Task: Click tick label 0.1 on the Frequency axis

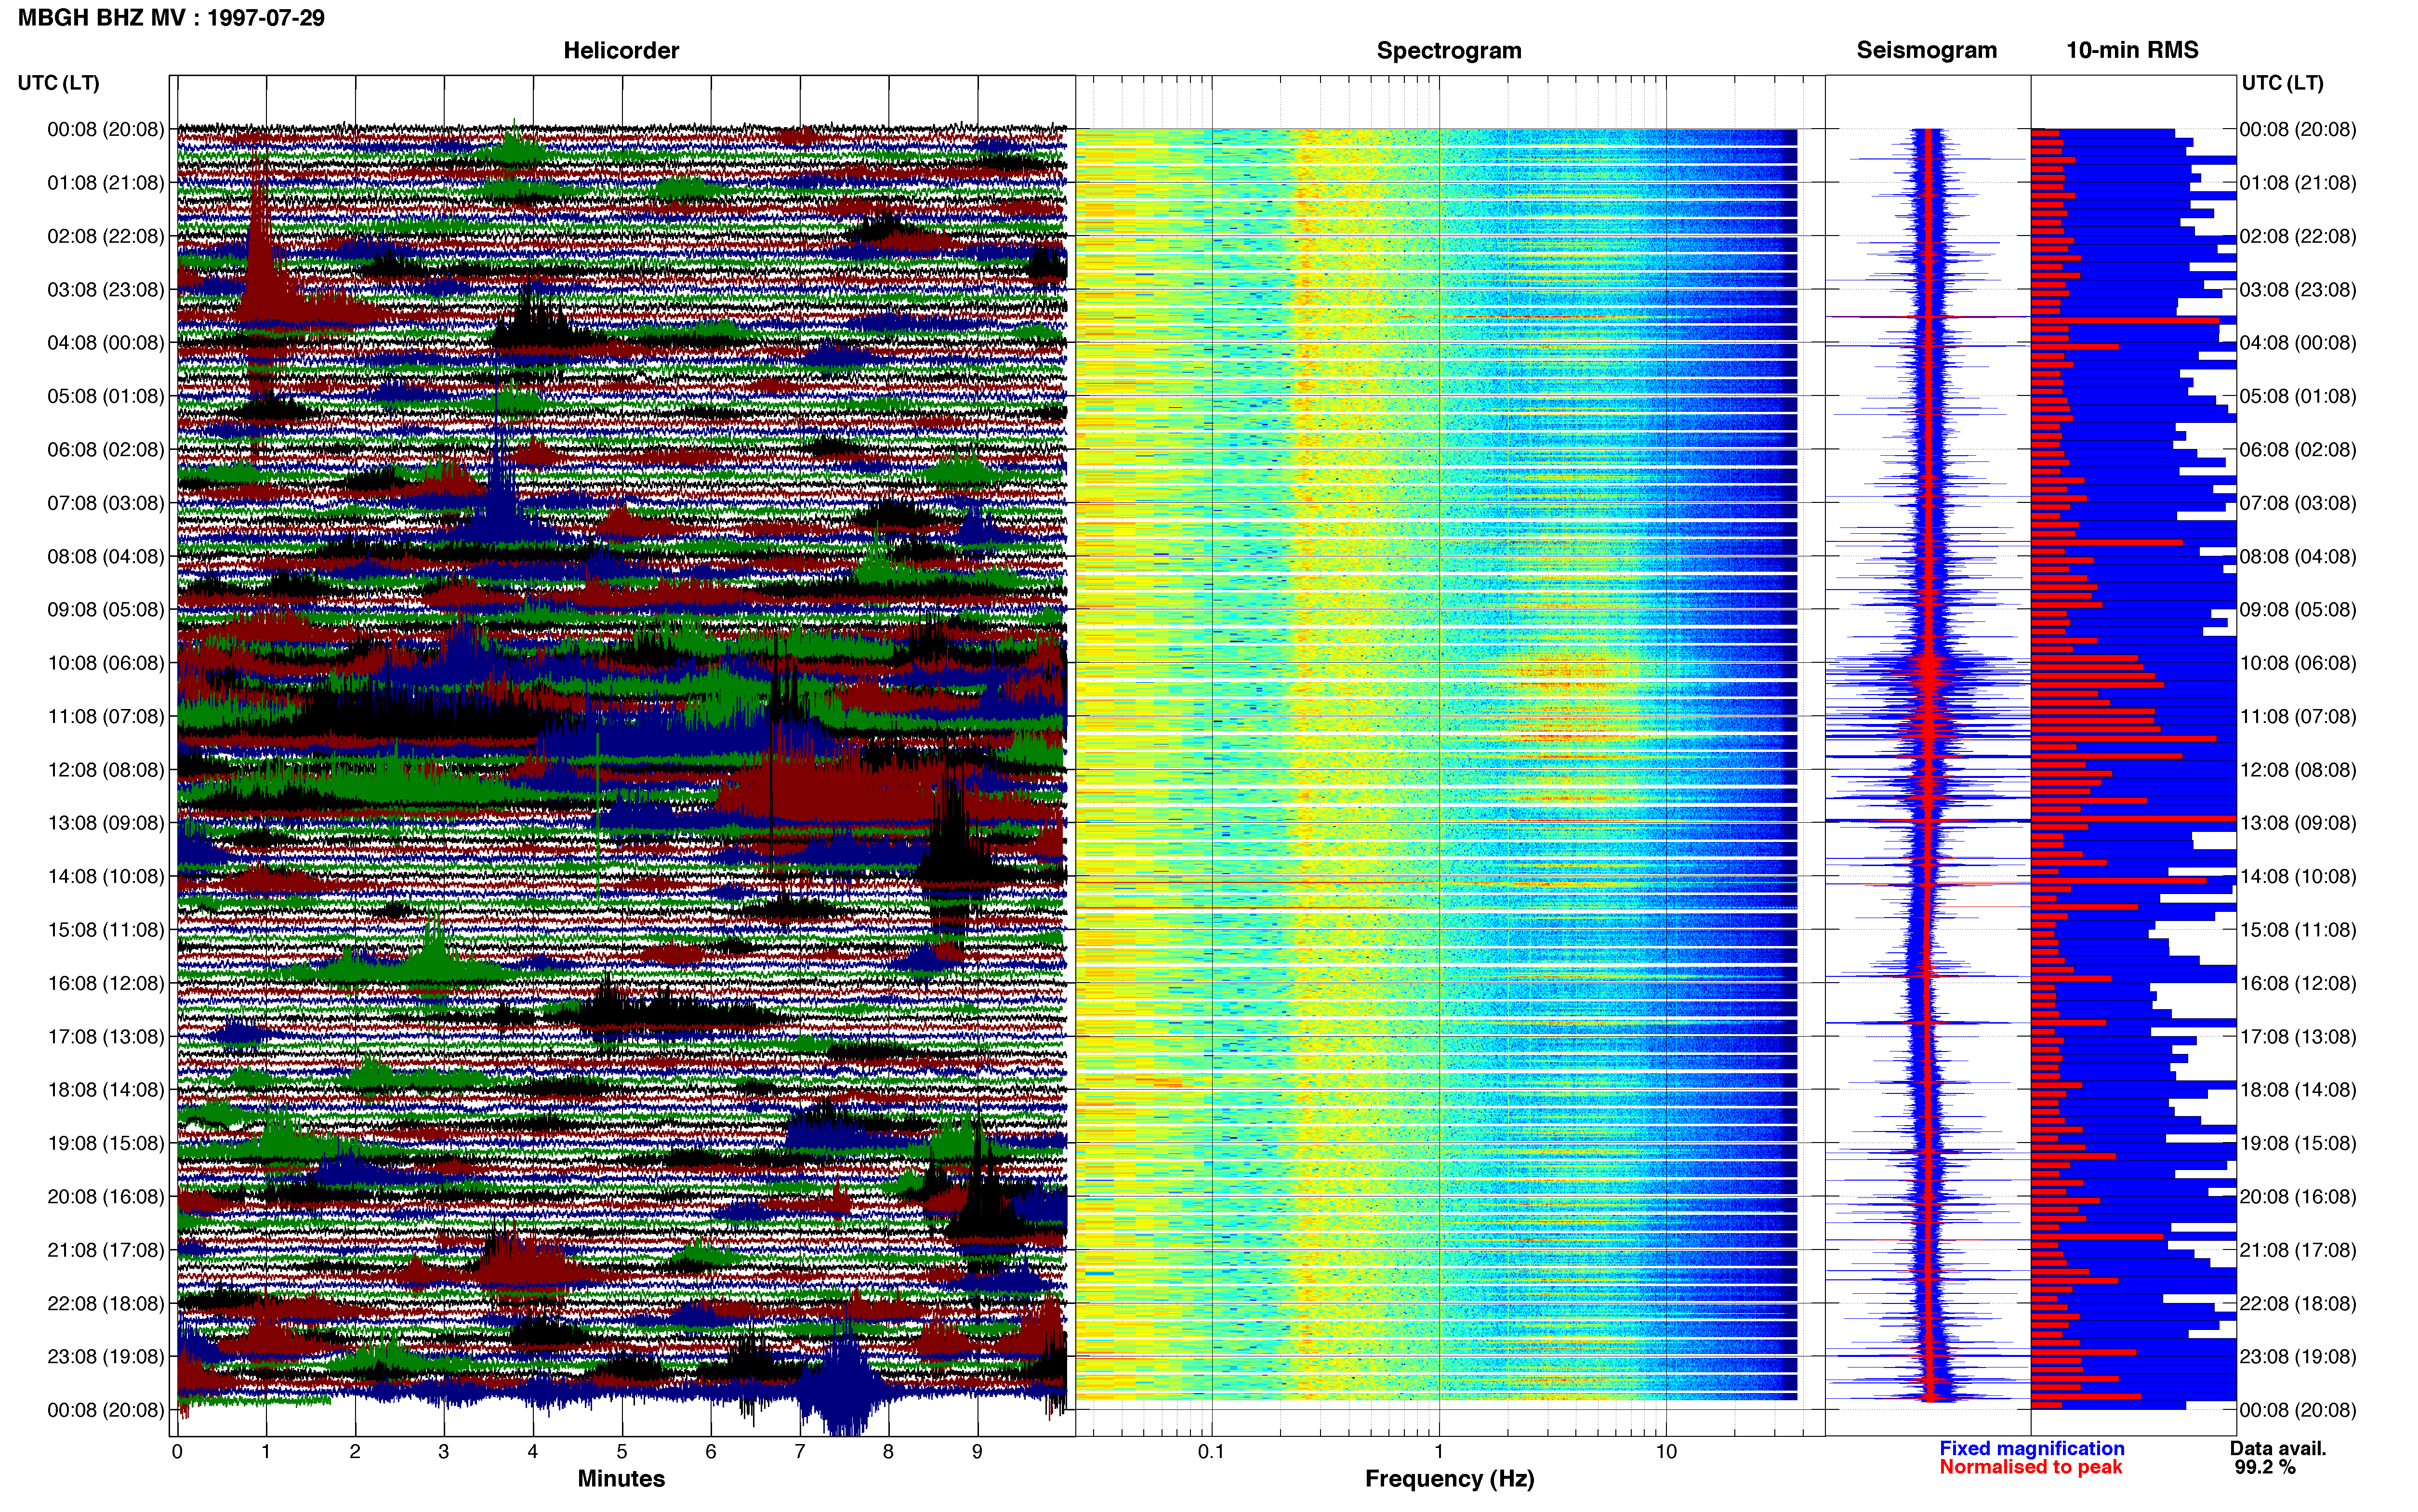Action: [1211, 1452]
